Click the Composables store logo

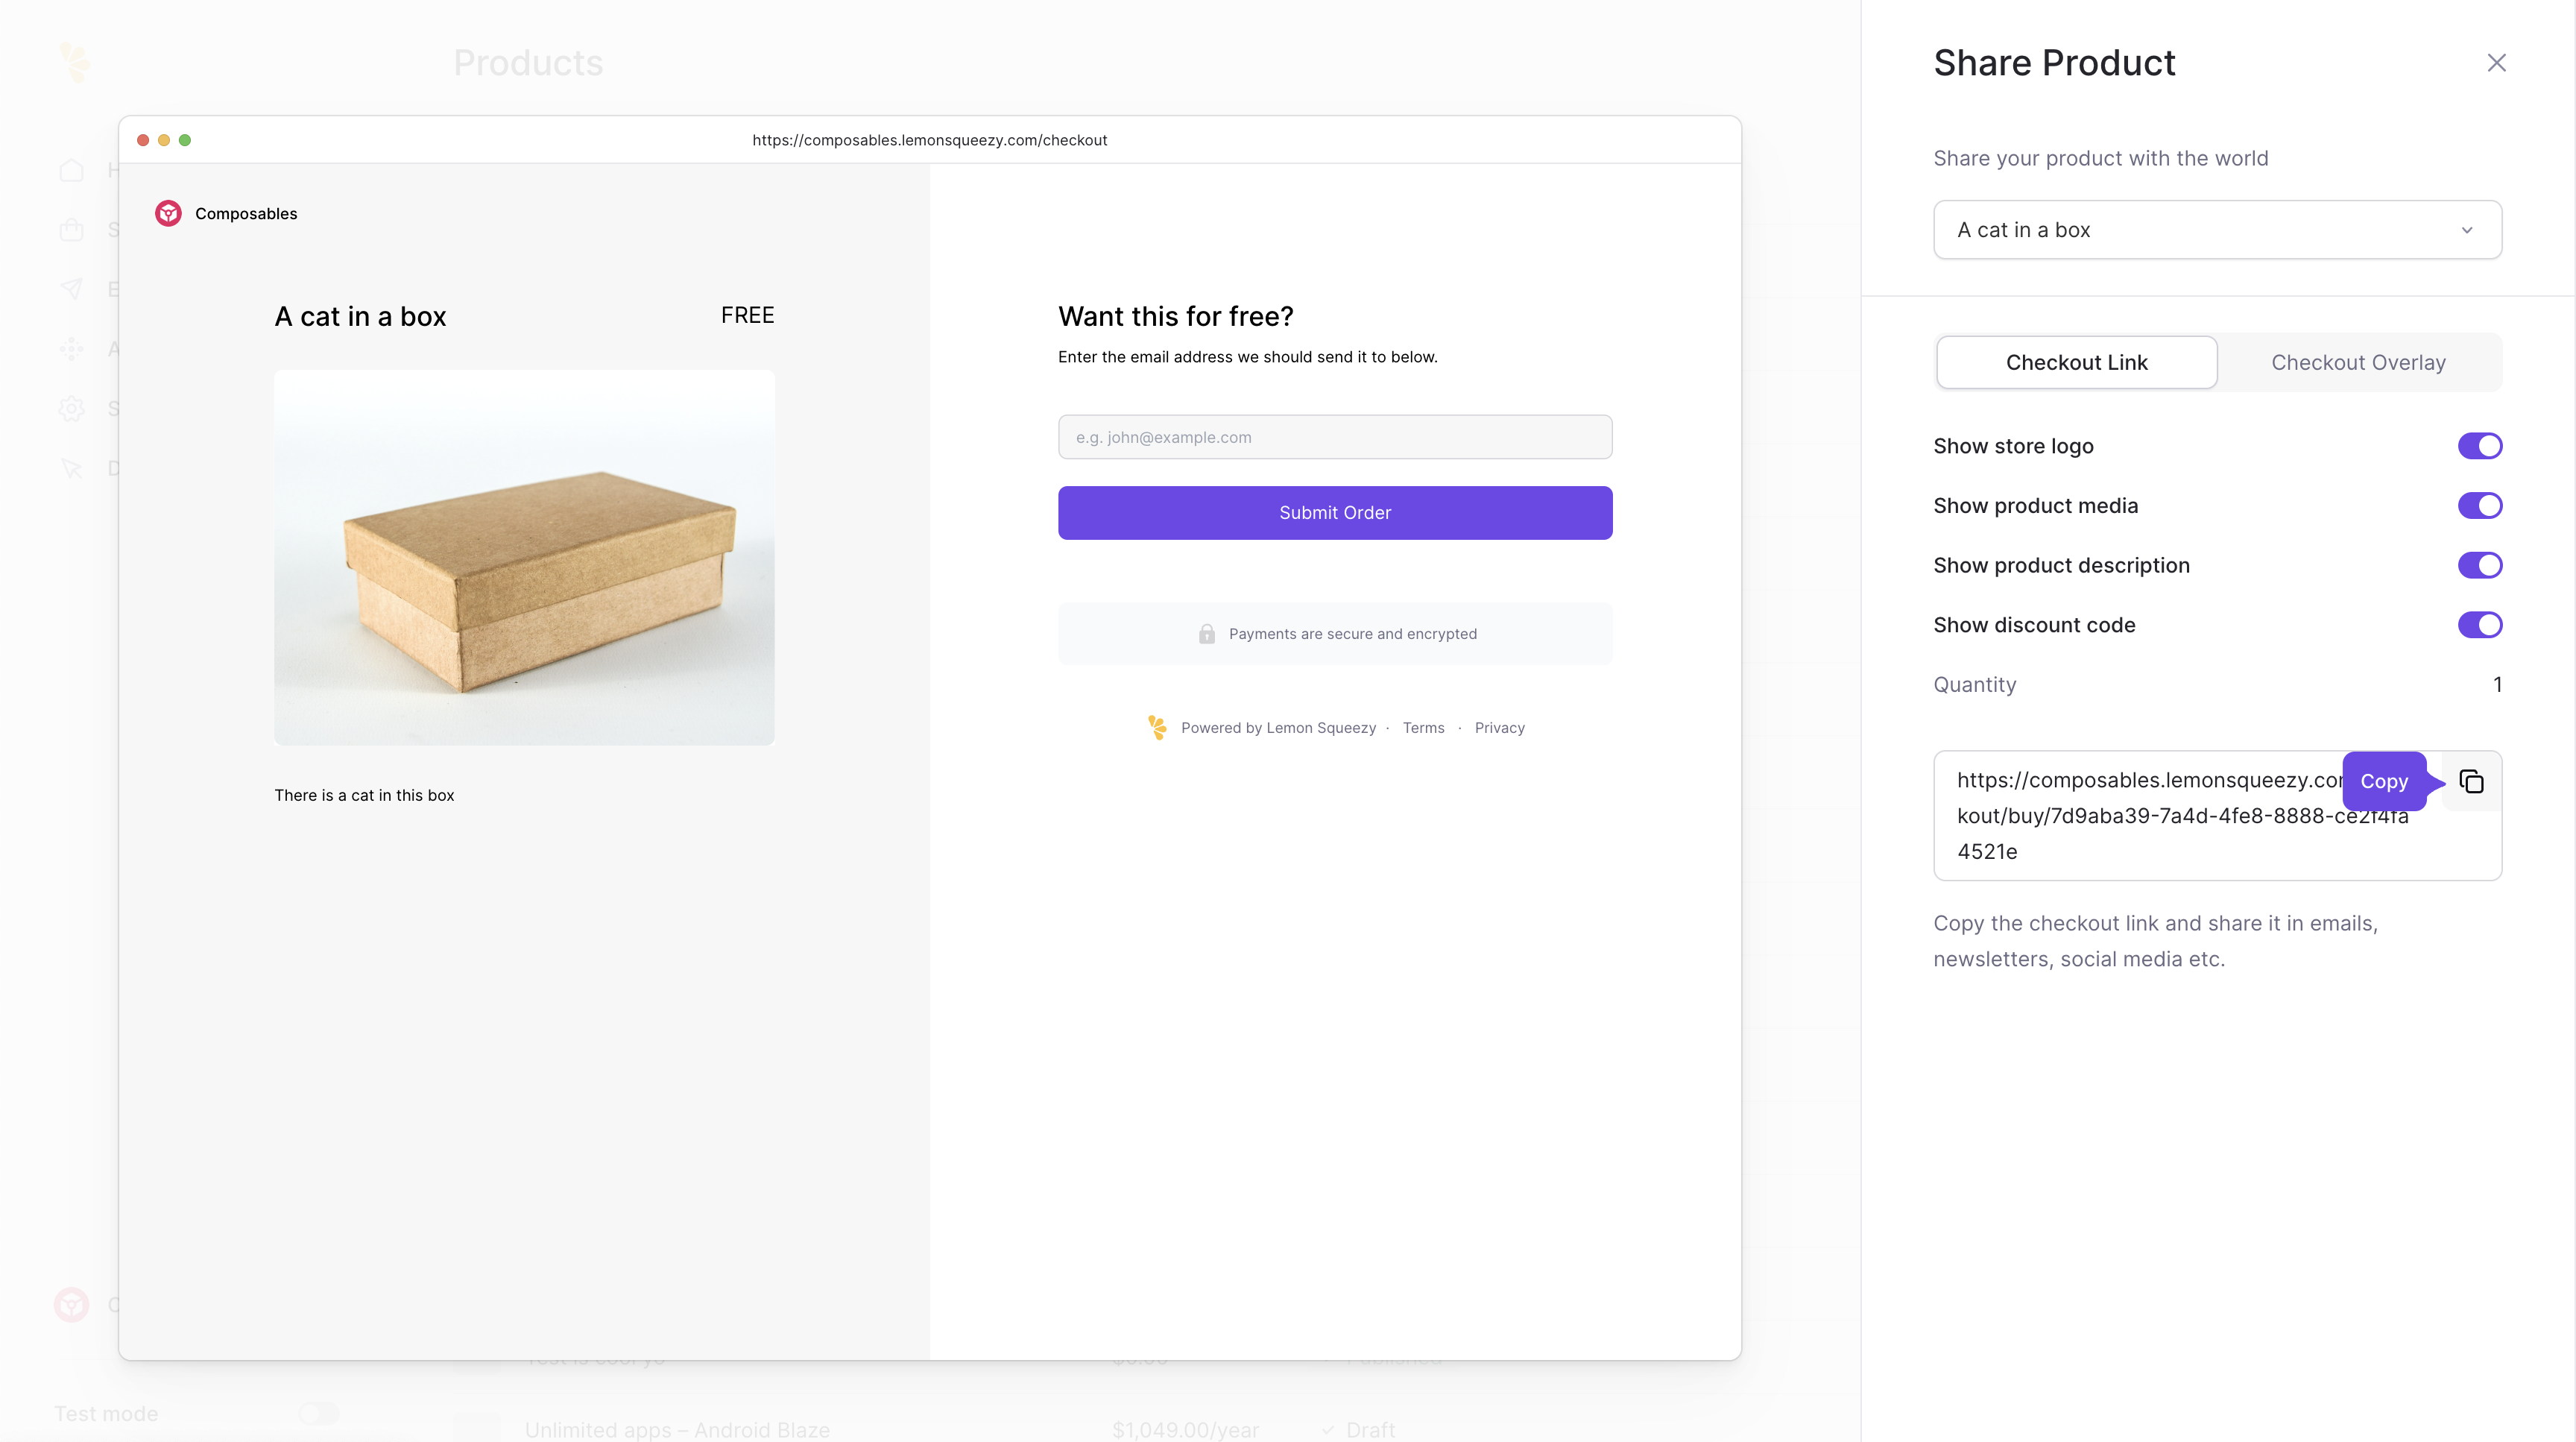tap(168, 213)
